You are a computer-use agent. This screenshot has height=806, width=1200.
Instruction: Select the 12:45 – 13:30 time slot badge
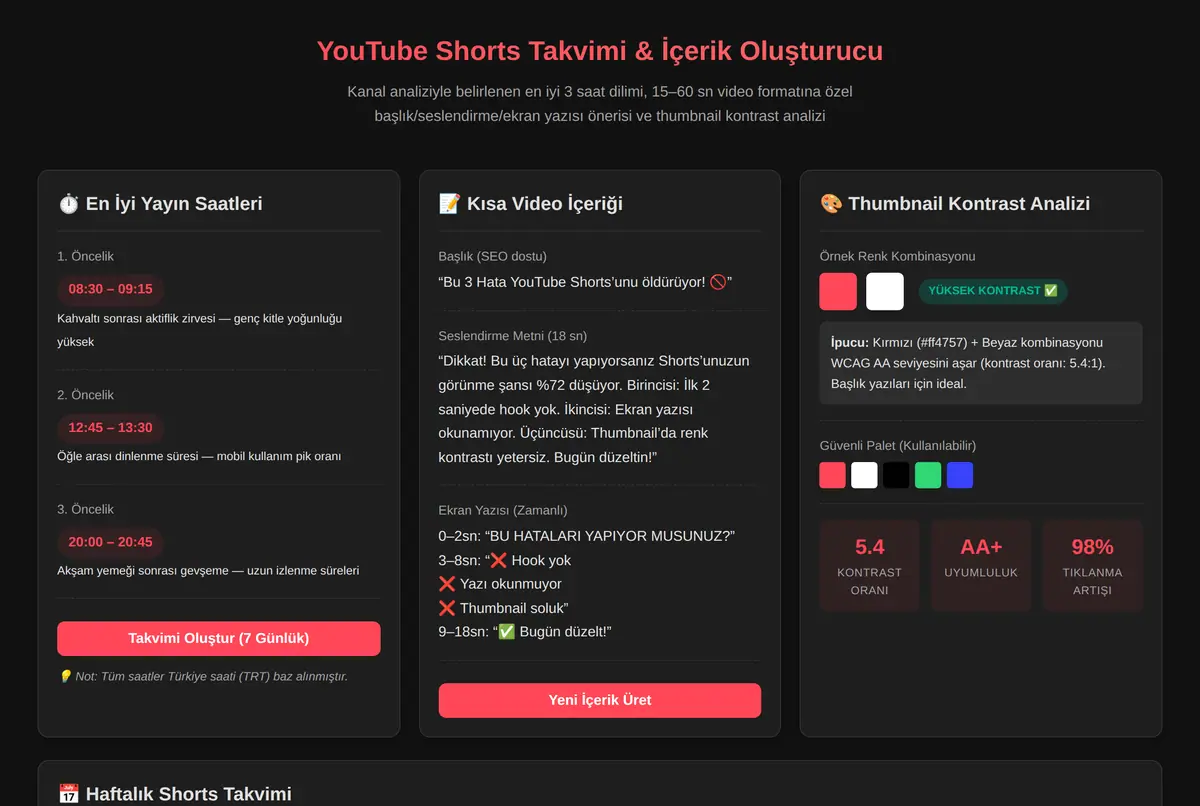(110, 427)
